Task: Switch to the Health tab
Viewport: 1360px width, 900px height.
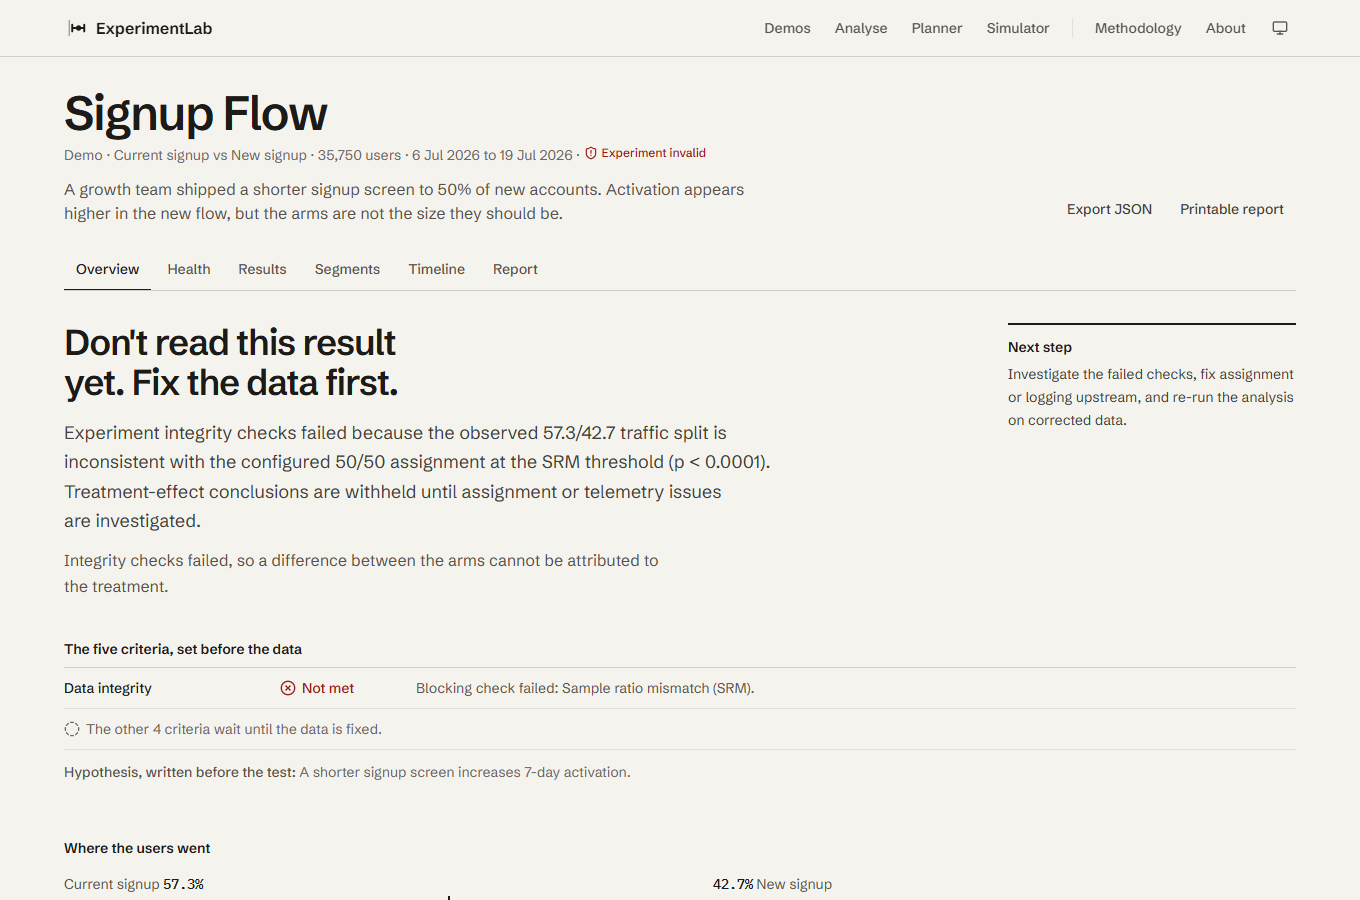Action: 189,269
